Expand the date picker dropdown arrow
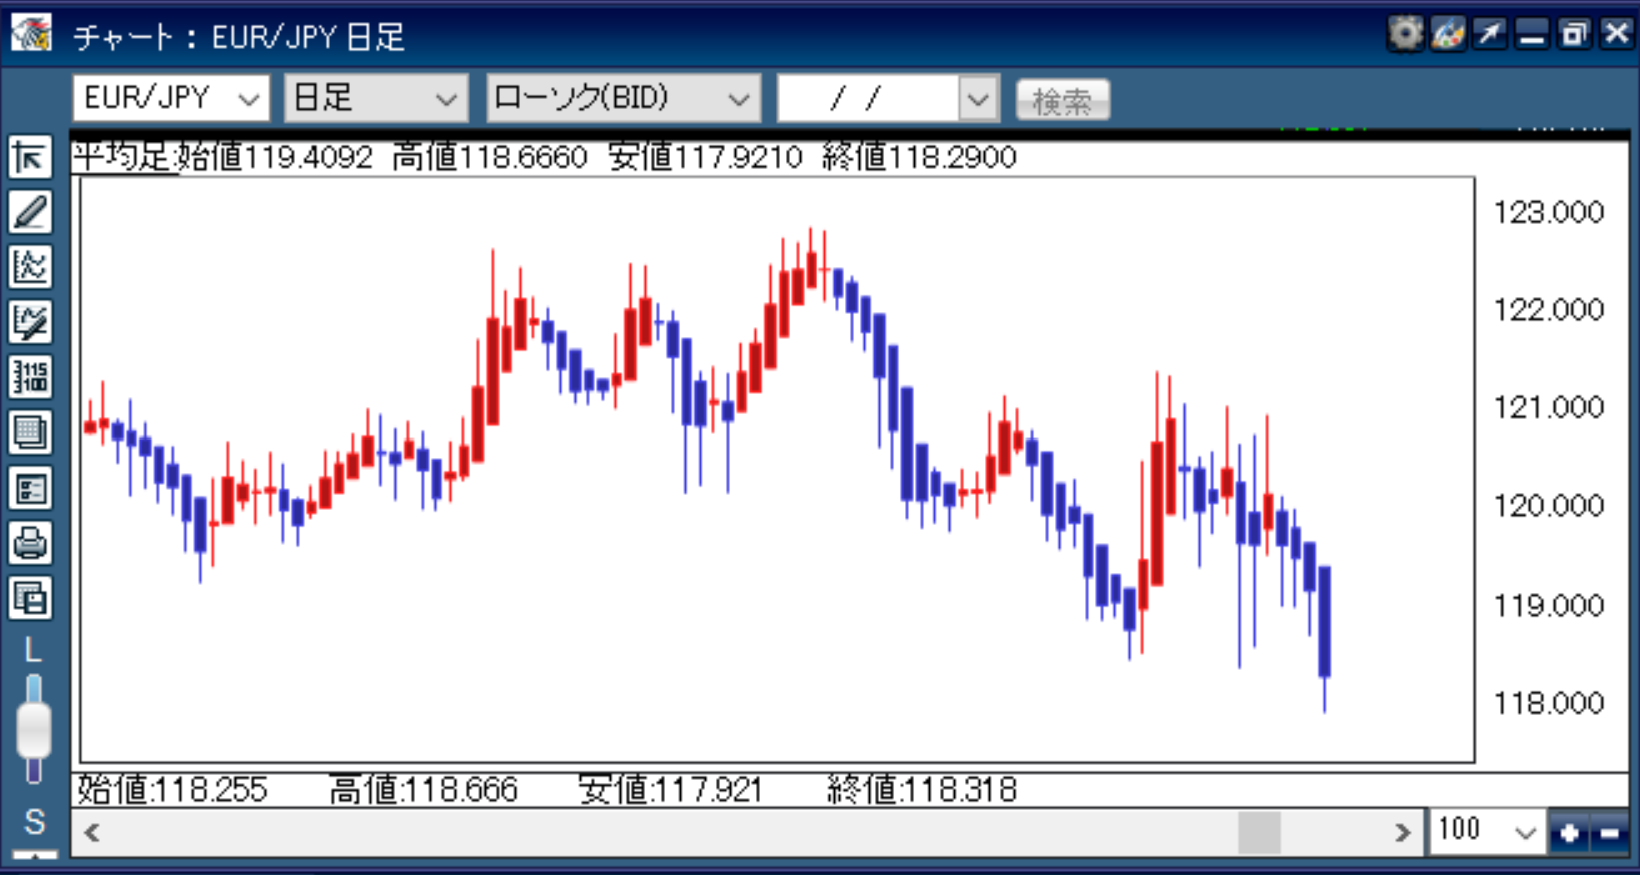The width and height of the screenshot is (1640, 875). click(978, 99)
